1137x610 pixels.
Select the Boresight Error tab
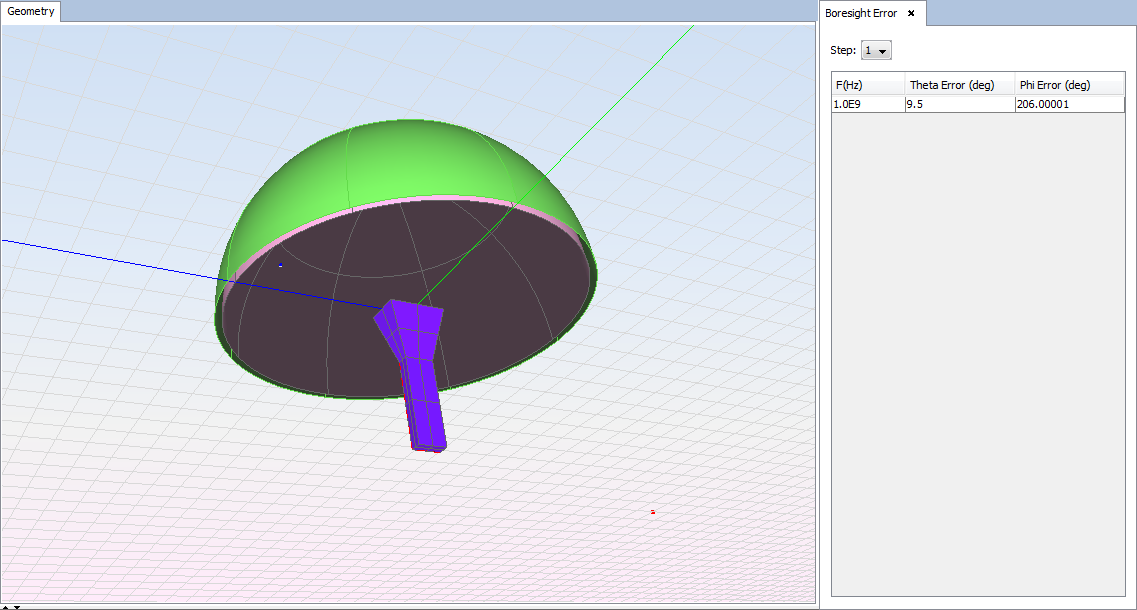861,14
